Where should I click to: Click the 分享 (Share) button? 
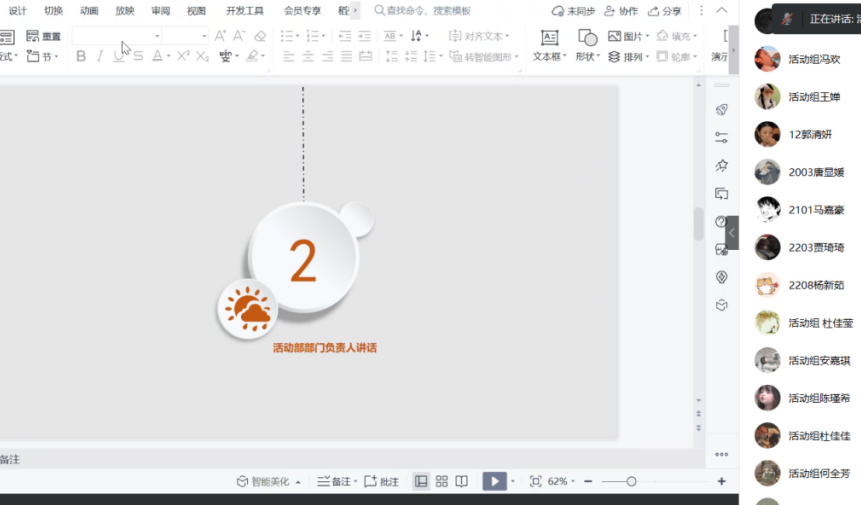pos(665,11)
